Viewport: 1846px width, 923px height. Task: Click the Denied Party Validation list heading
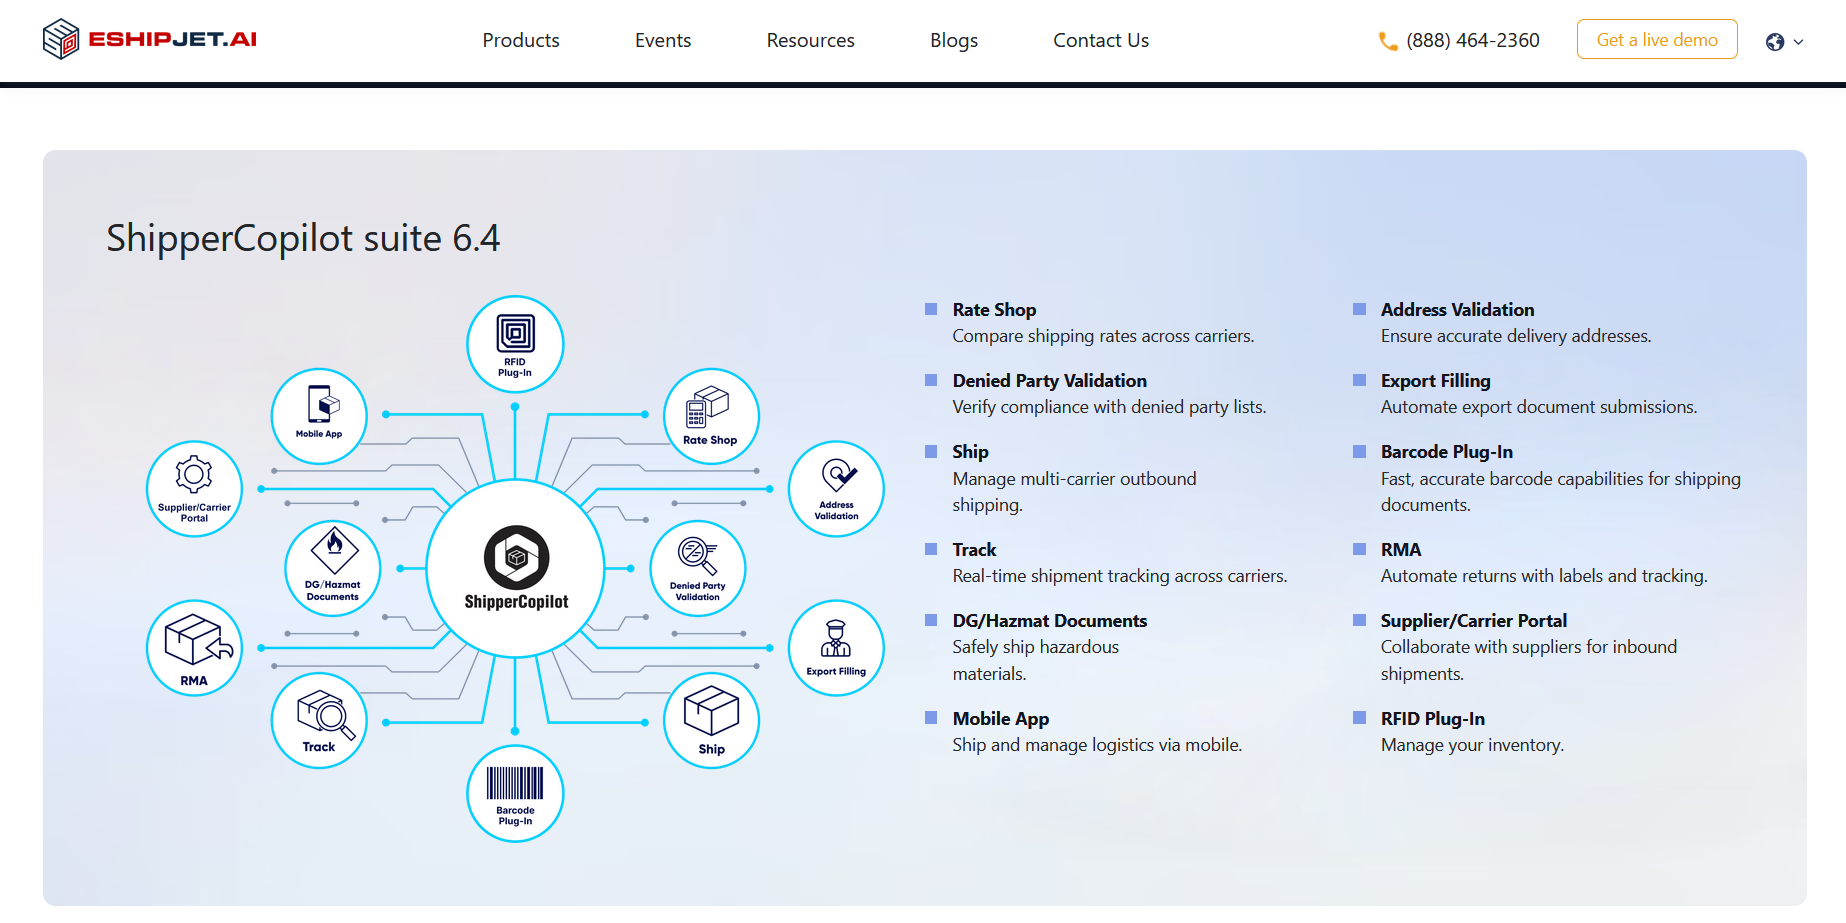point(1050,381)
